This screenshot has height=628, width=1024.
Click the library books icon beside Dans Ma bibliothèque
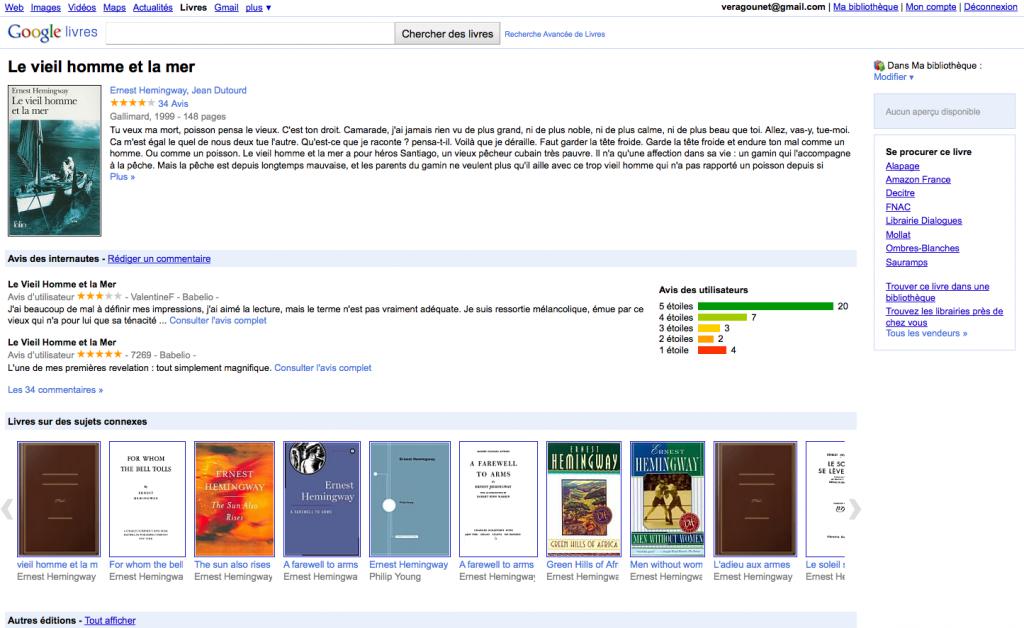pos(879,65)
